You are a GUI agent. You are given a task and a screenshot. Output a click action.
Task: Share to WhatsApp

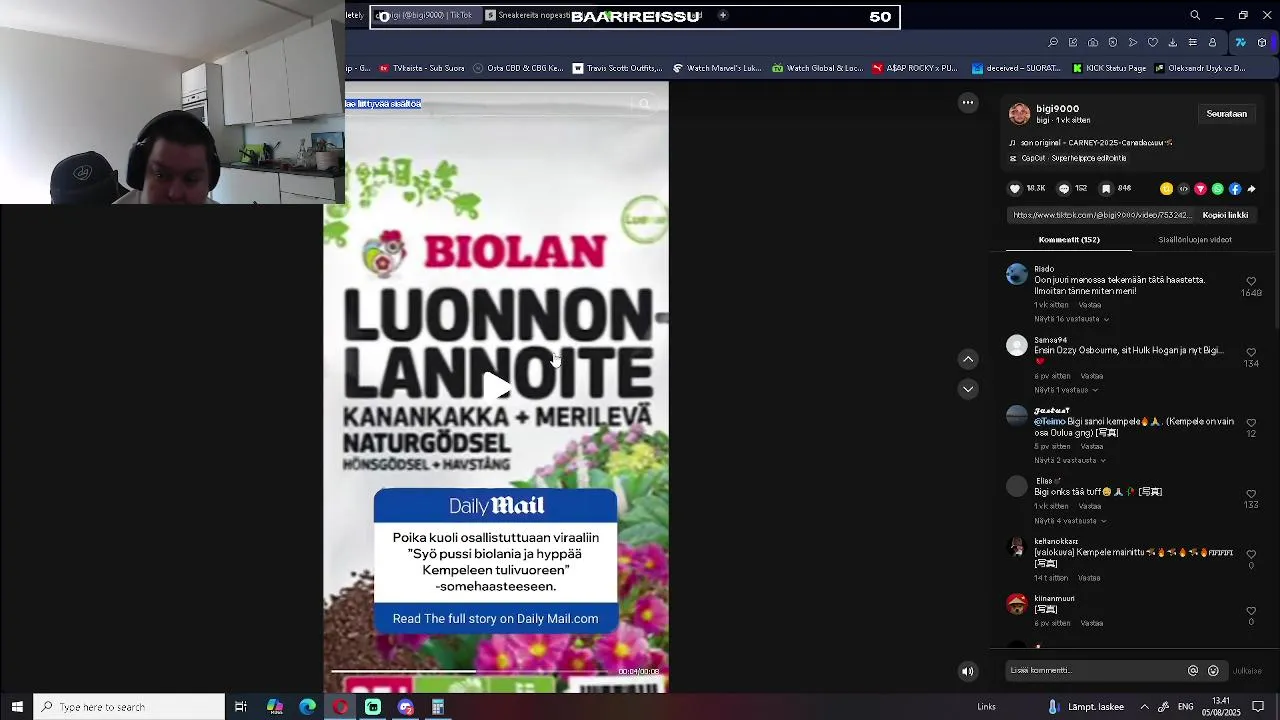pyautogui.click(x=1218, y=189)
